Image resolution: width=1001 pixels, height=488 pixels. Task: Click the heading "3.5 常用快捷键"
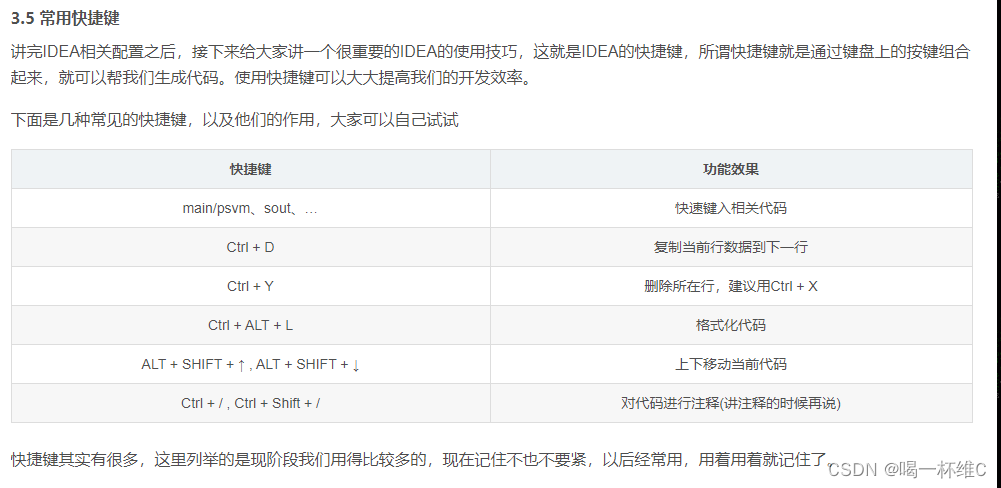point(65,19)
